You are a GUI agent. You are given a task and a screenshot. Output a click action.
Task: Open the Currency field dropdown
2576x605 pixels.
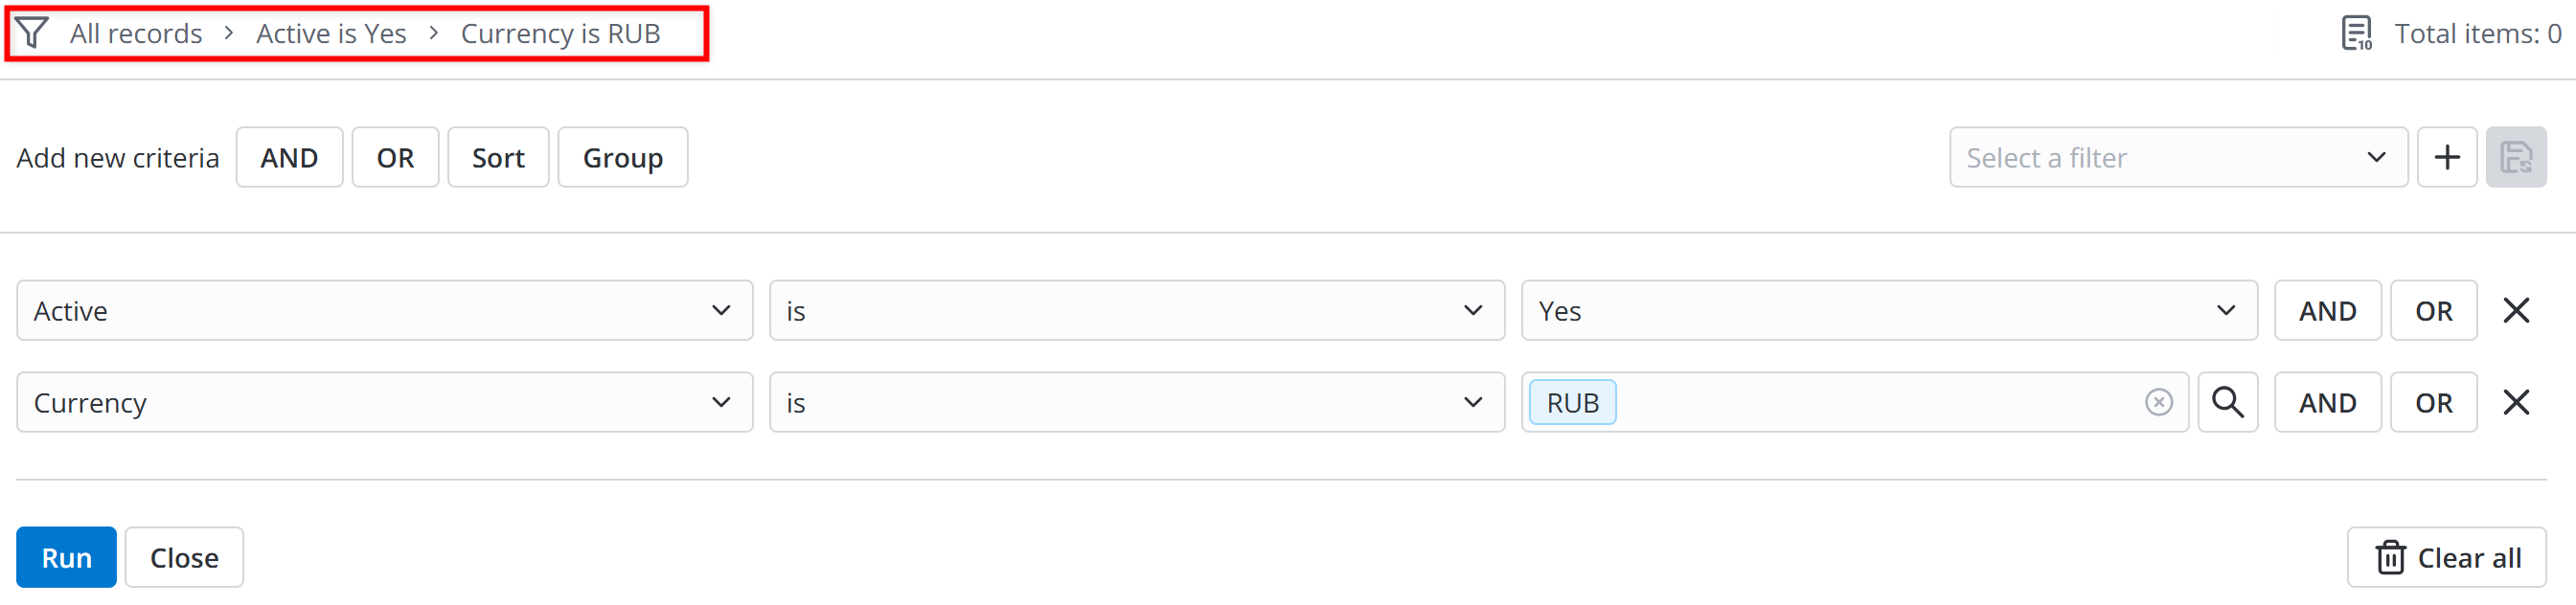(x=384, y=402)
